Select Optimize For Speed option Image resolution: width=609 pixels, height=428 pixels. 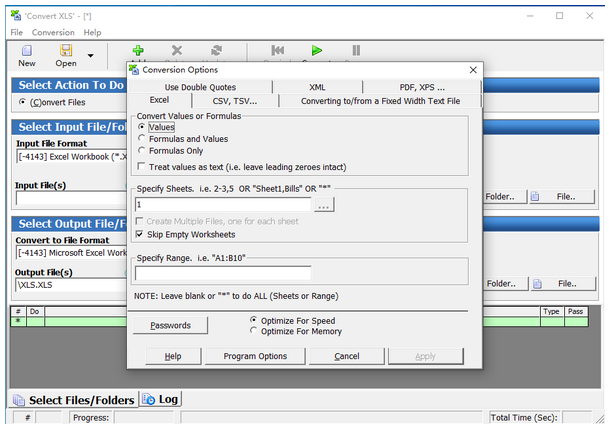click(x=254, y=320)
